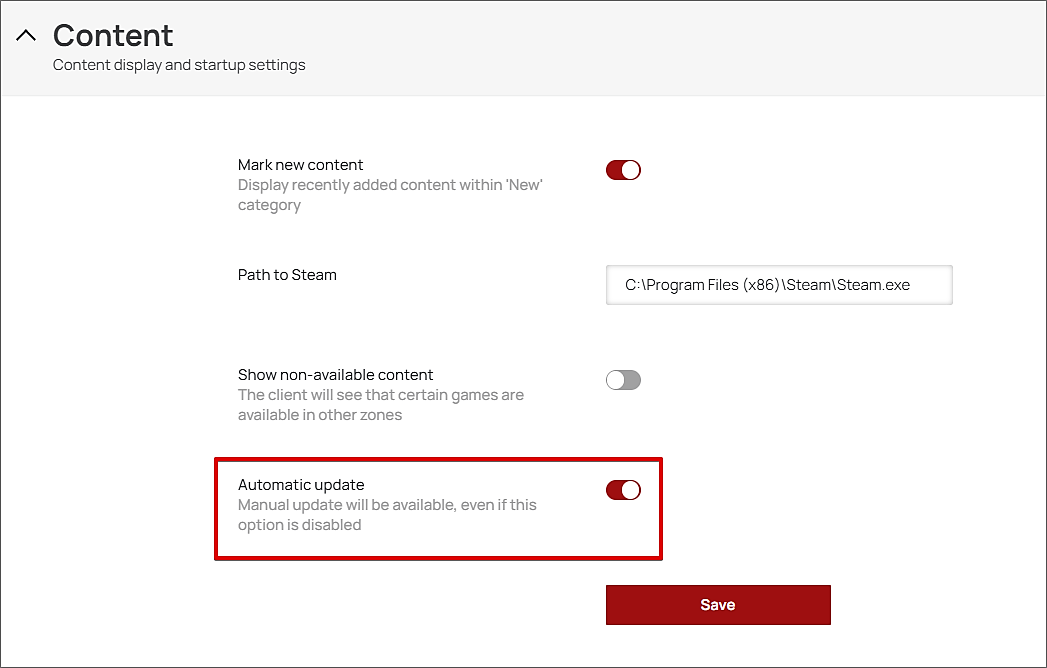Viewport: 1047px width, 668px height.
Task: Click the switch beside Show non-available content
Action: (x=623, y=380)
